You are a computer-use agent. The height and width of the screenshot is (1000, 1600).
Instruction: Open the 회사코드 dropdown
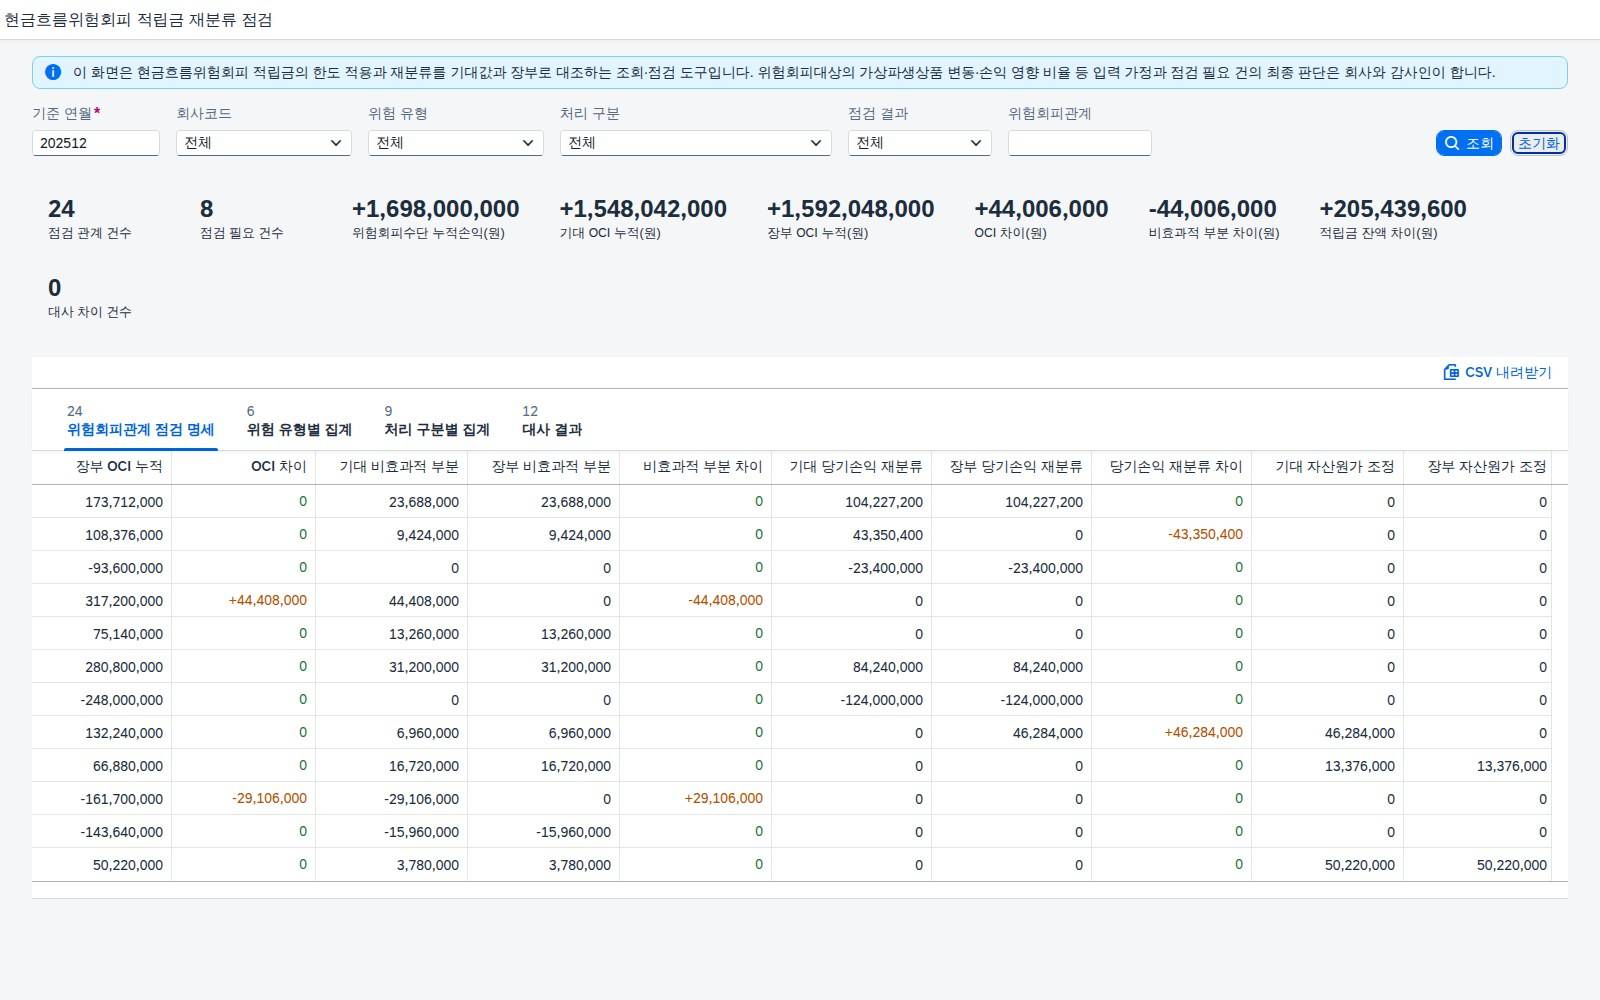click(264, 143)
